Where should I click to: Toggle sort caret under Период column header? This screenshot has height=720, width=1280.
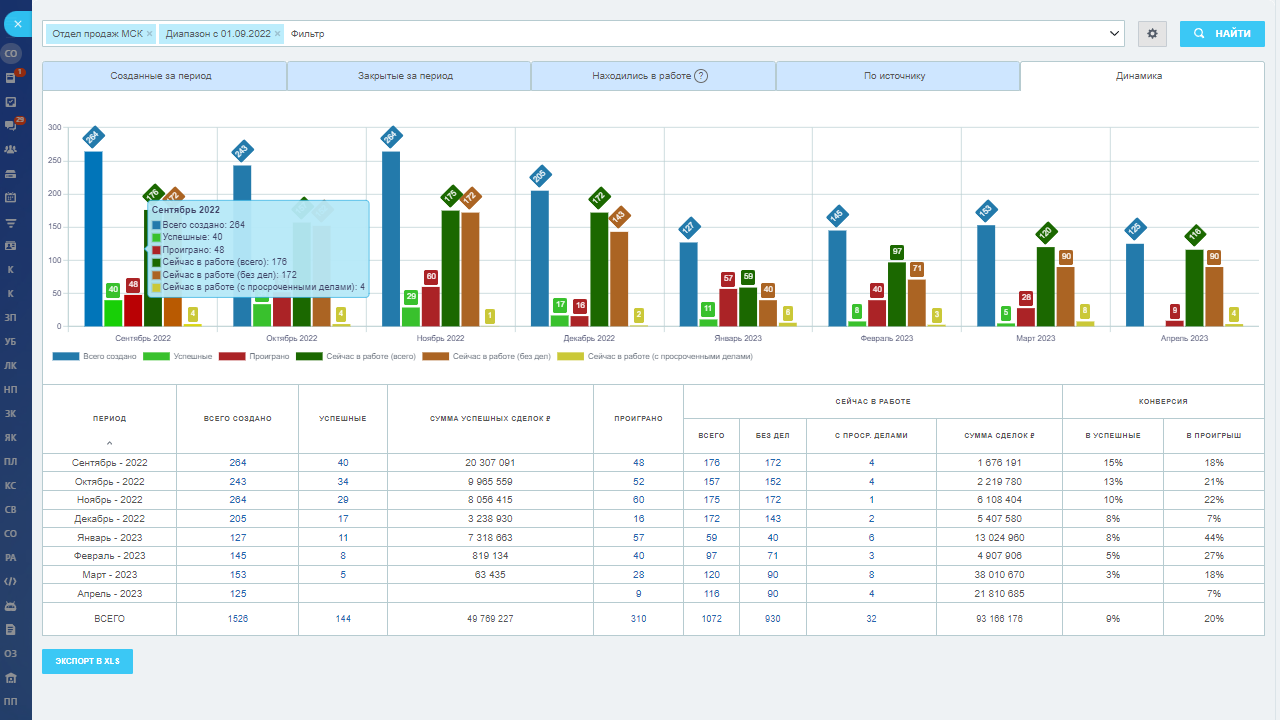[109, 443]
